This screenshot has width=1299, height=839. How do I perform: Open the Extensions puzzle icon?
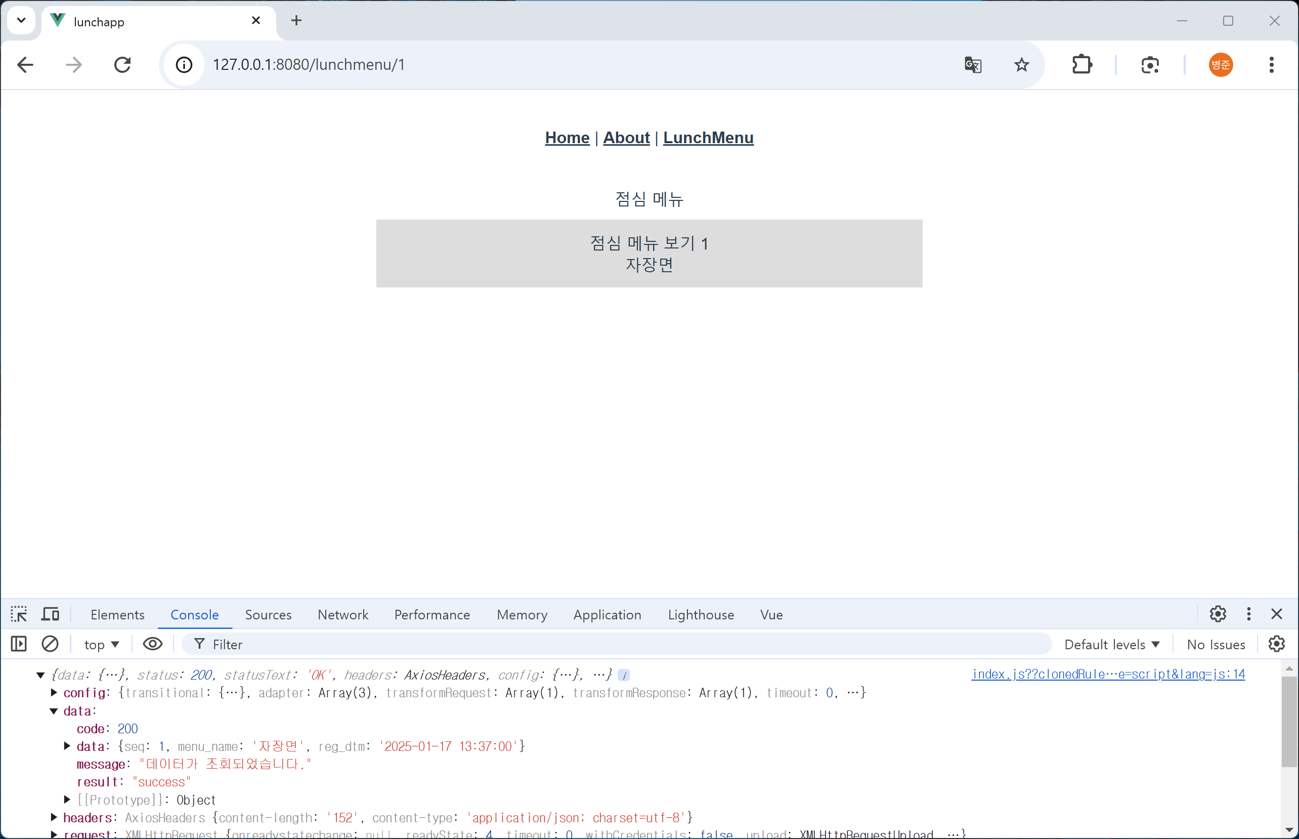[x=1082, y=65]
